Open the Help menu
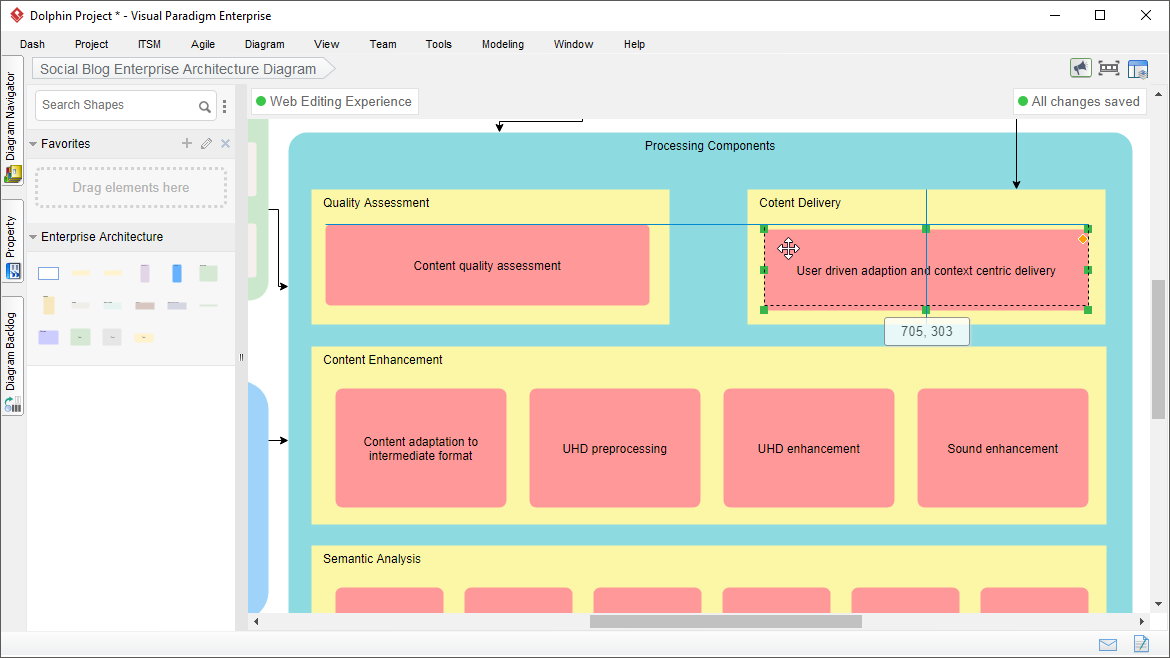Viewport: 1170px width, 658px height. pyautogui.click(x=634, y=44)
